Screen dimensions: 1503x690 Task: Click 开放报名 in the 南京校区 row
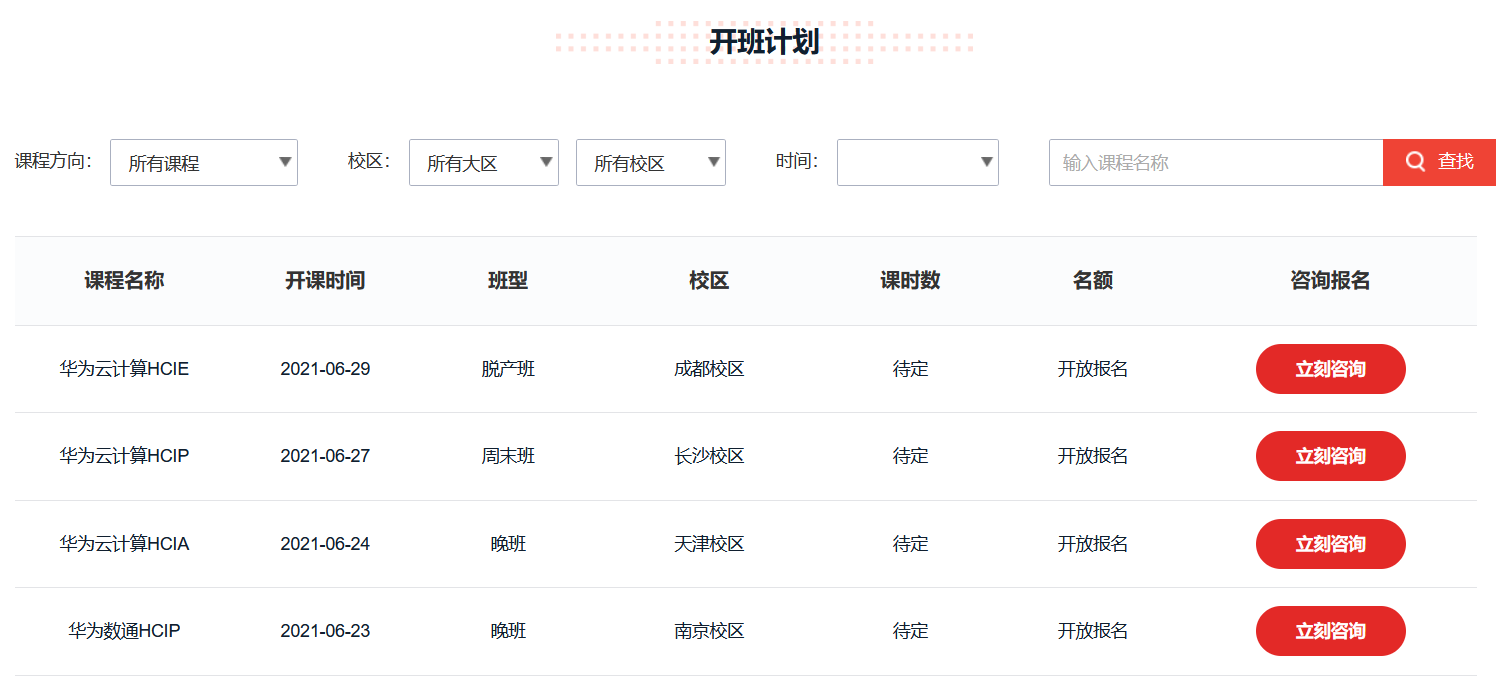1092,630
